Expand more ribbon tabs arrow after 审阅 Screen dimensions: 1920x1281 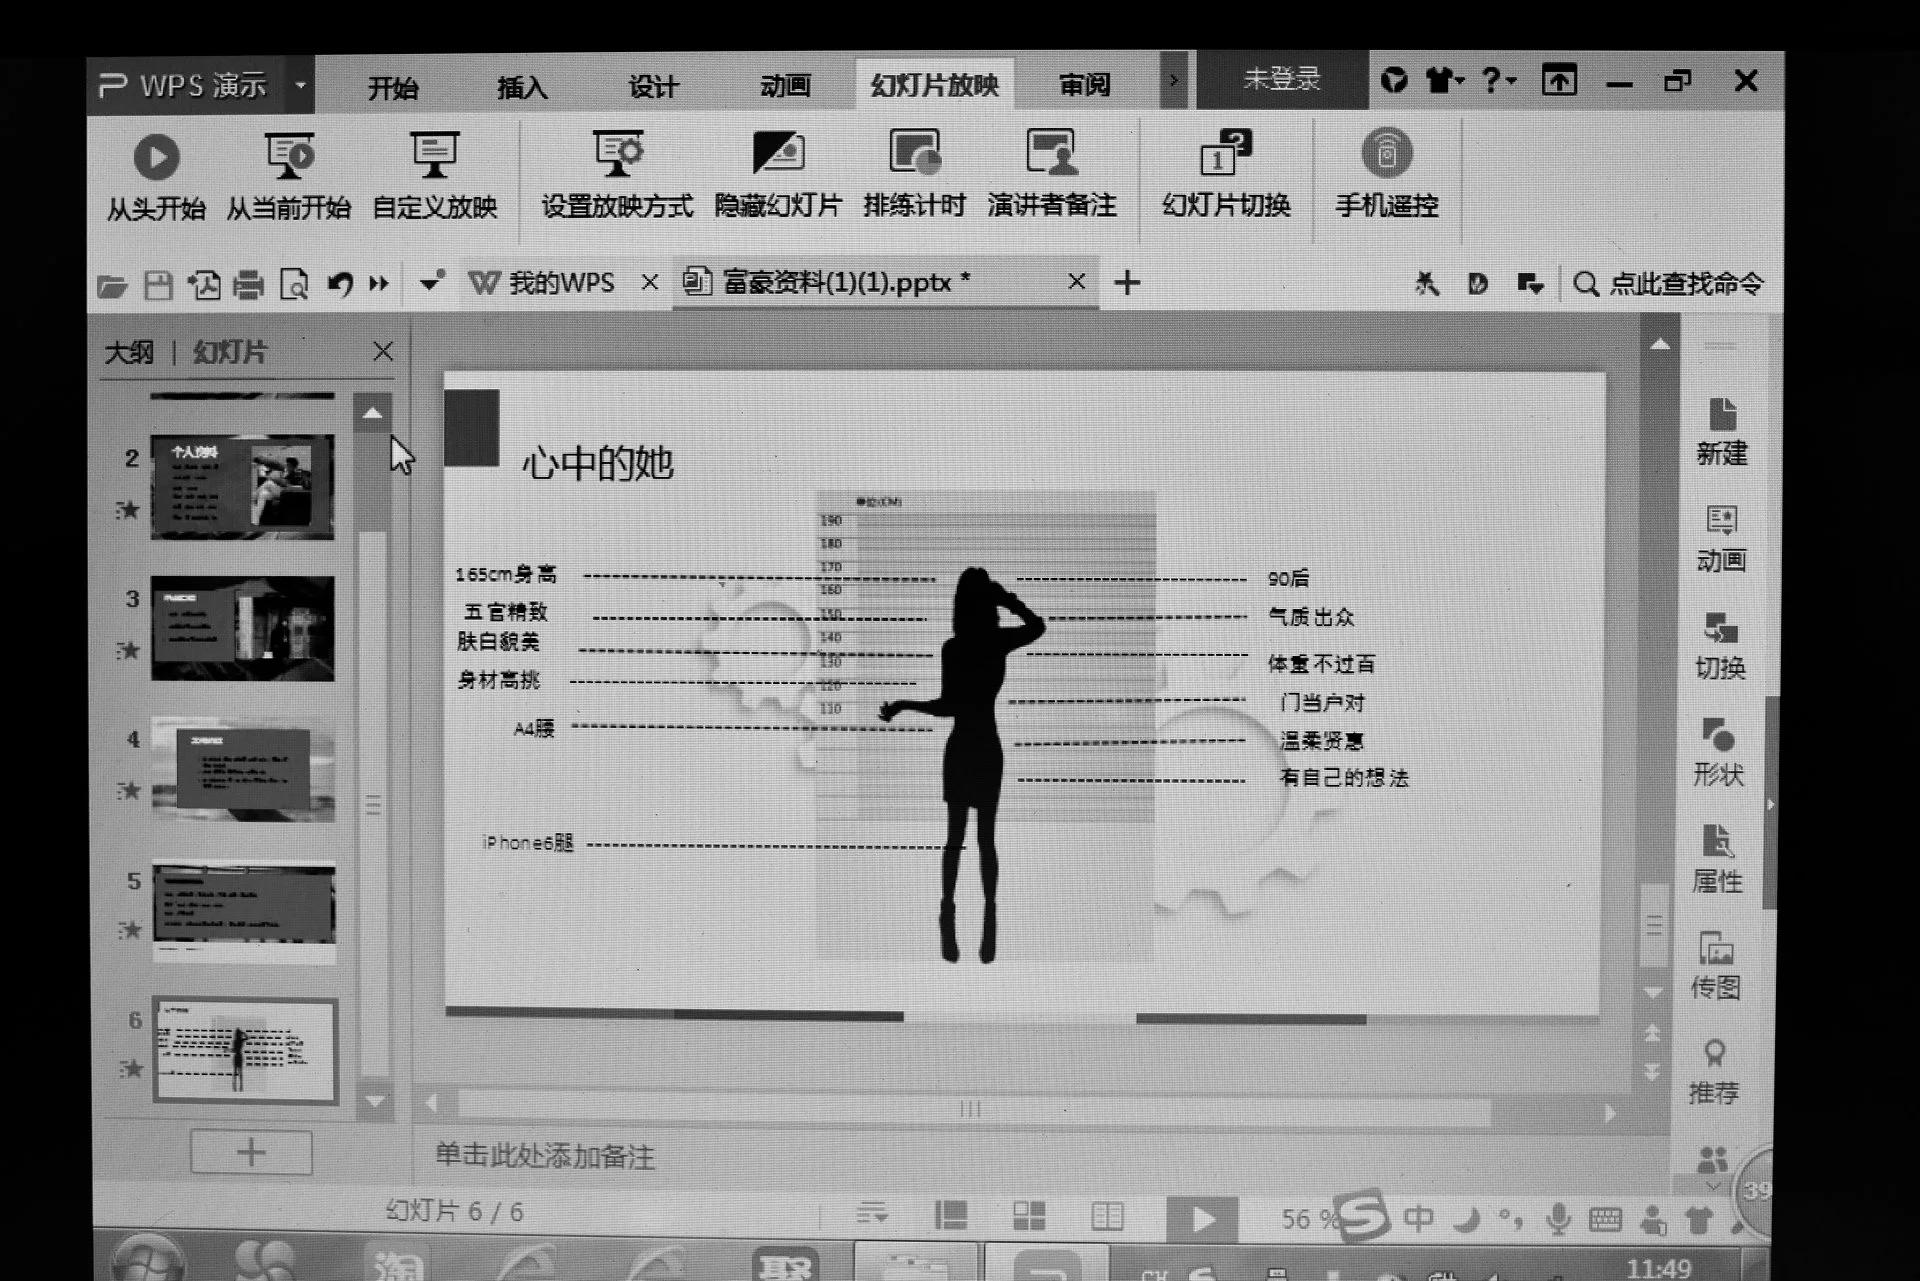click(x=1174, y=80)
